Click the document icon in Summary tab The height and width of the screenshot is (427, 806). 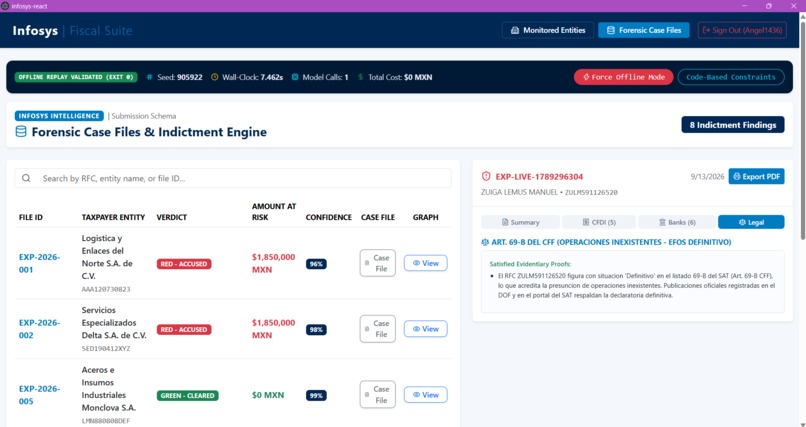[x=505, y=222]
